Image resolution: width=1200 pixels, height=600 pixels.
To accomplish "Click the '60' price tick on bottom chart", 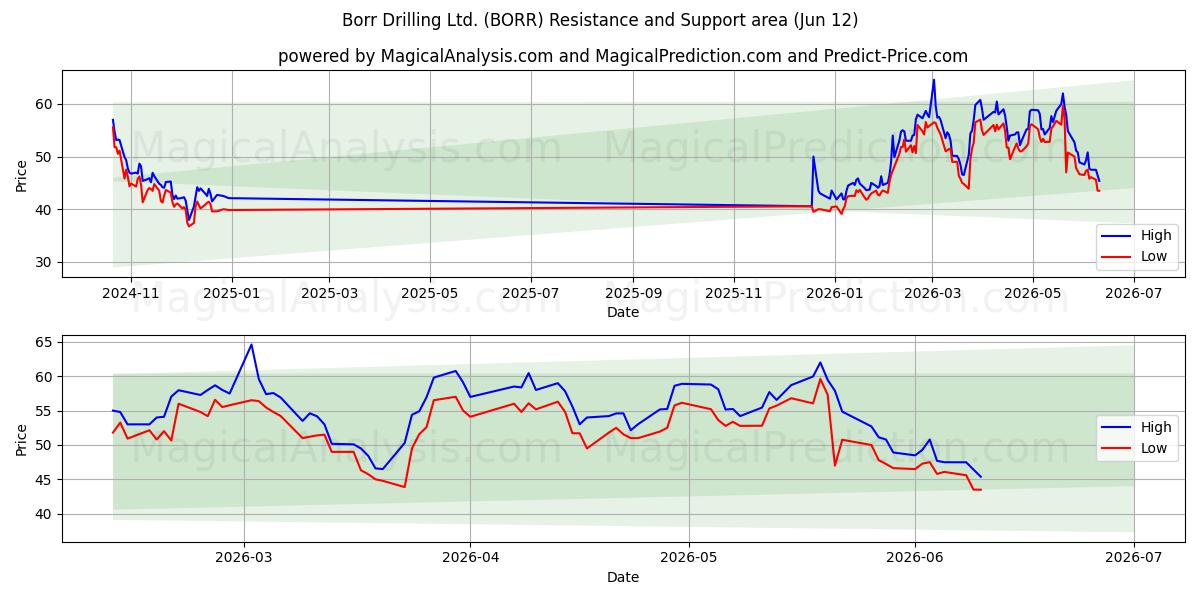I will [x=46, y=377].
